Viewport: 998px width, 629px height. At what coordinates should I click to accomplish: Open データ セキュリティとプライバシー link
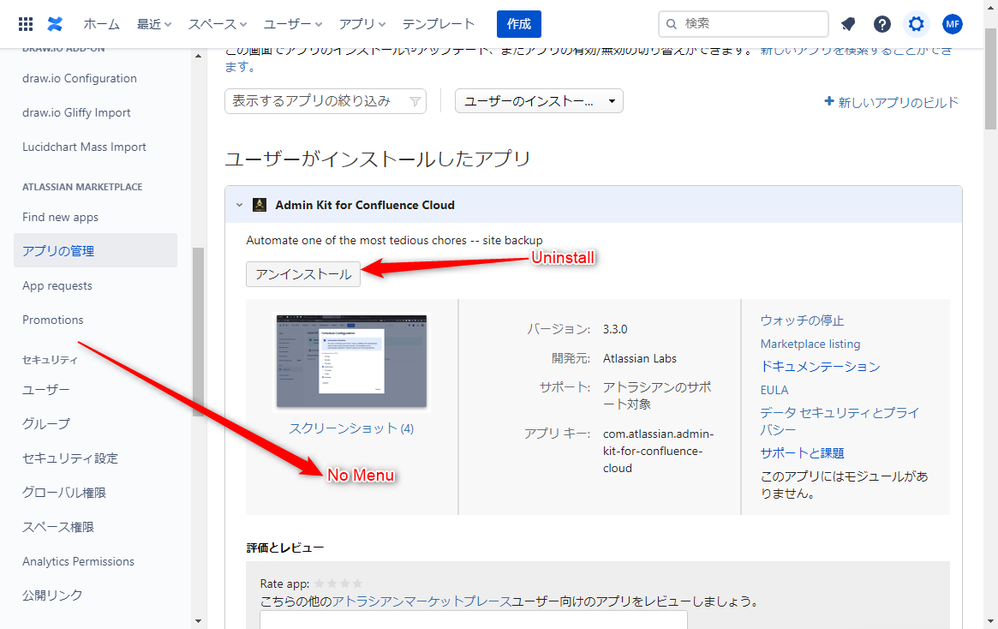[x=840, y=421]
